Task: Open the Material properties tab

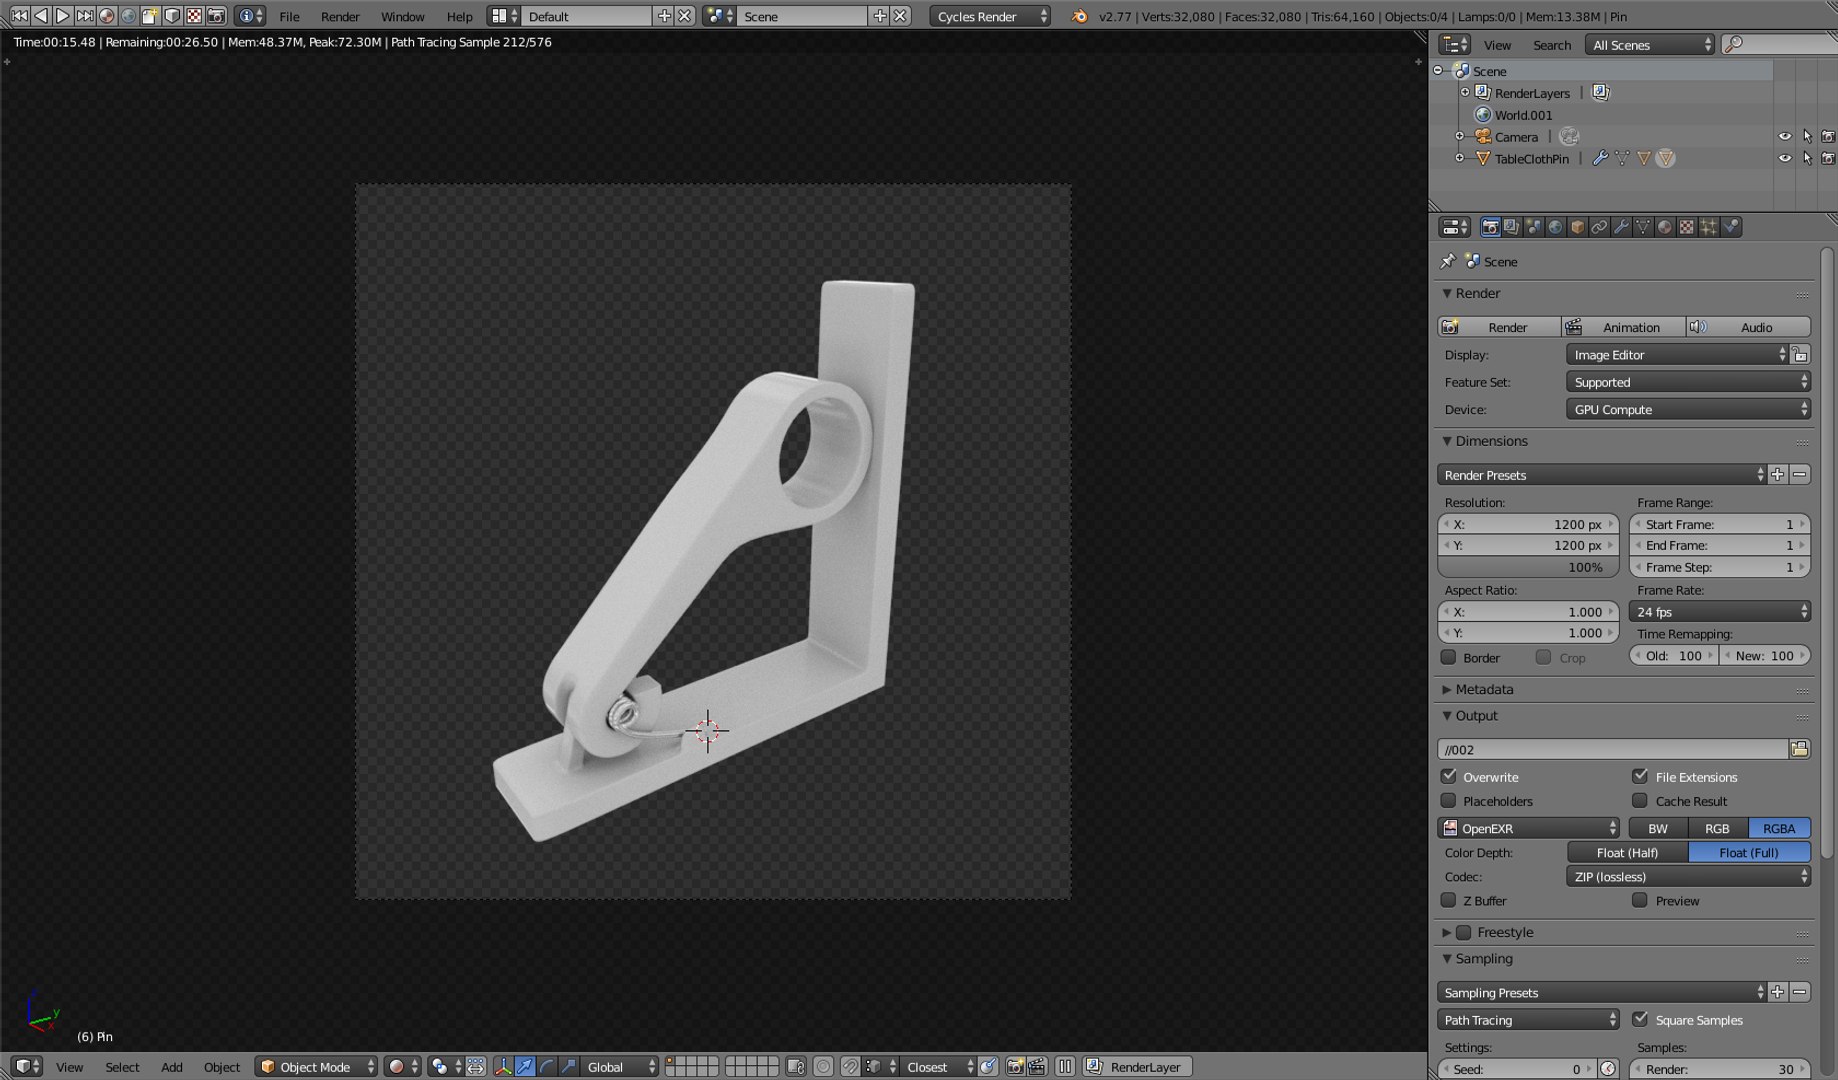Action: 1665,227
